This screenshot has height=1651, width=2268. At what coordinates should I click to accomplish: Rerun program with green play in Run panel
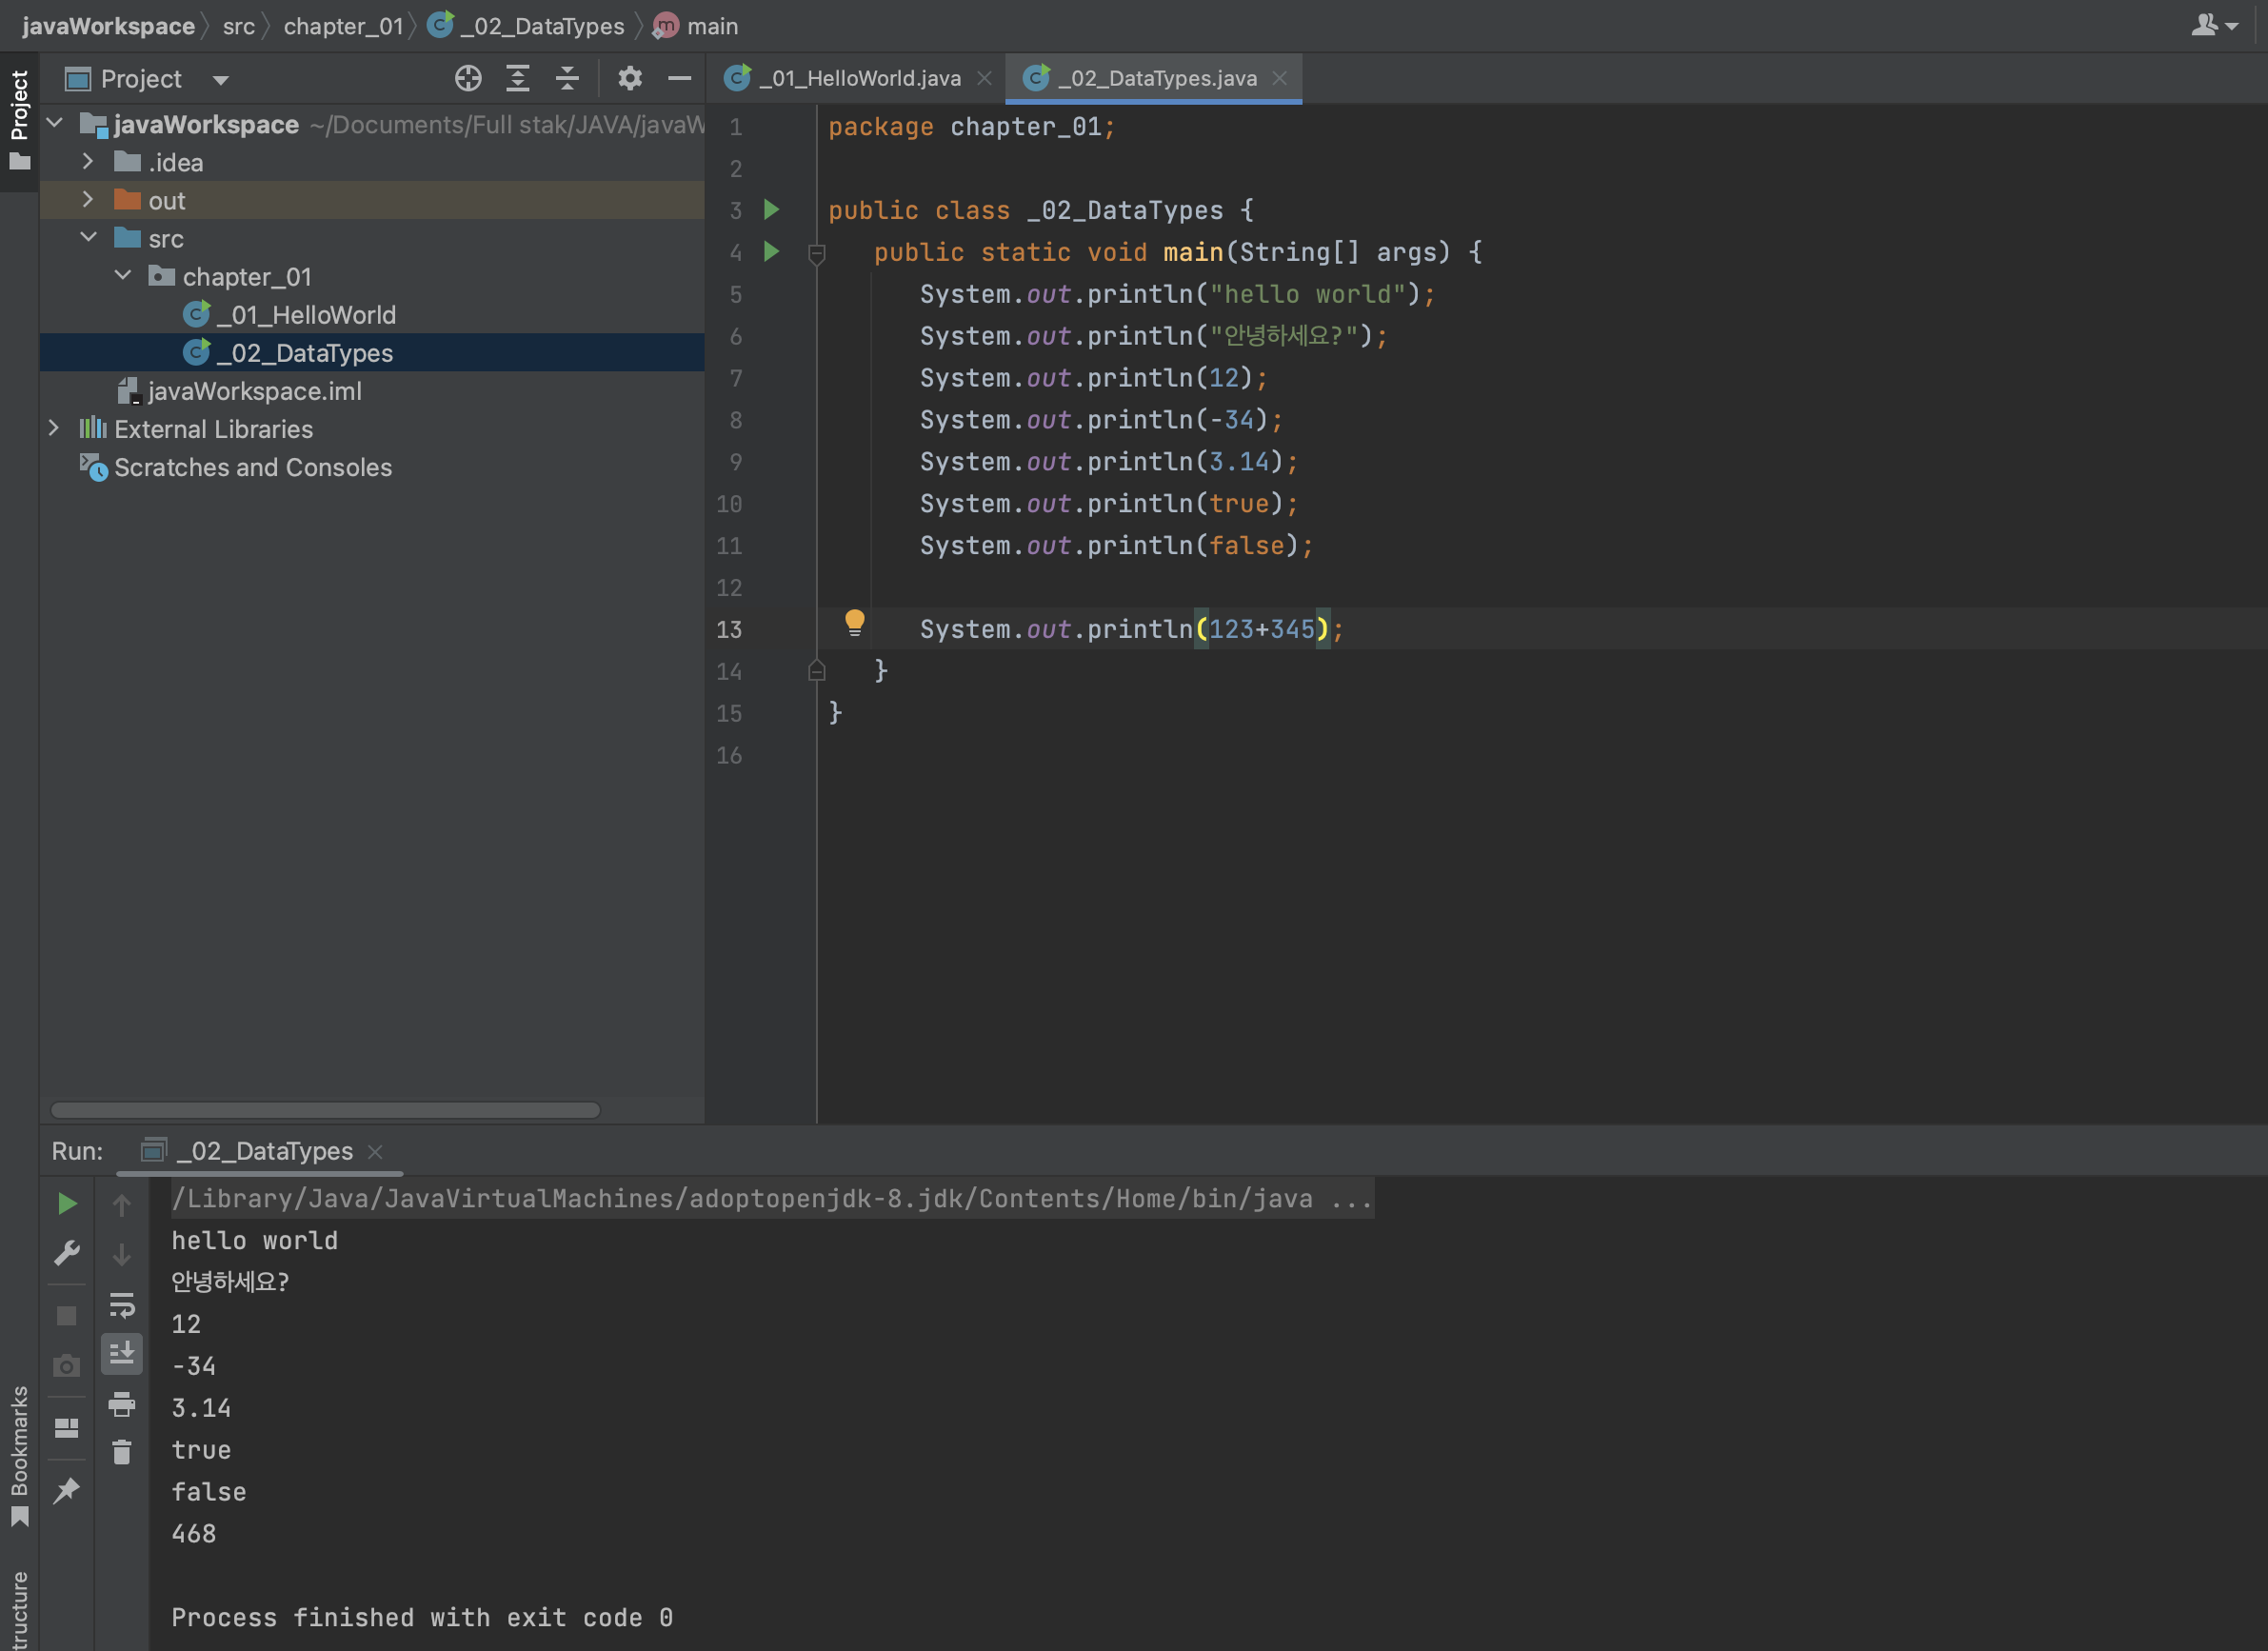tap(67, 1203)
